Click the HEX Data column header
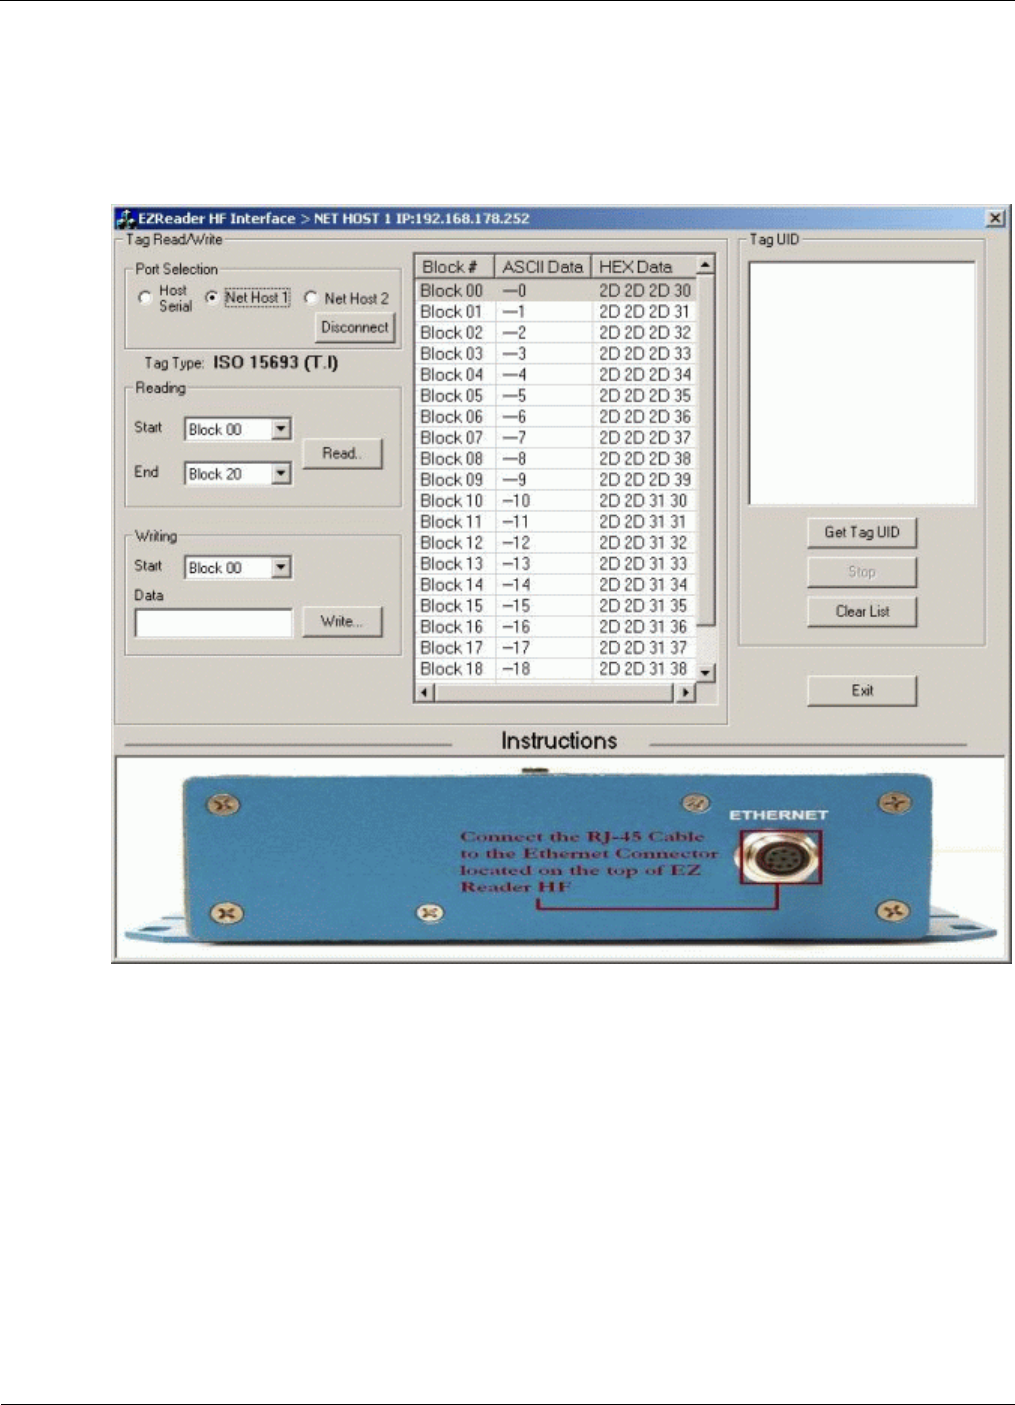The height and width of the screenshot is (1405, 1015). click(x=644, y=267)
